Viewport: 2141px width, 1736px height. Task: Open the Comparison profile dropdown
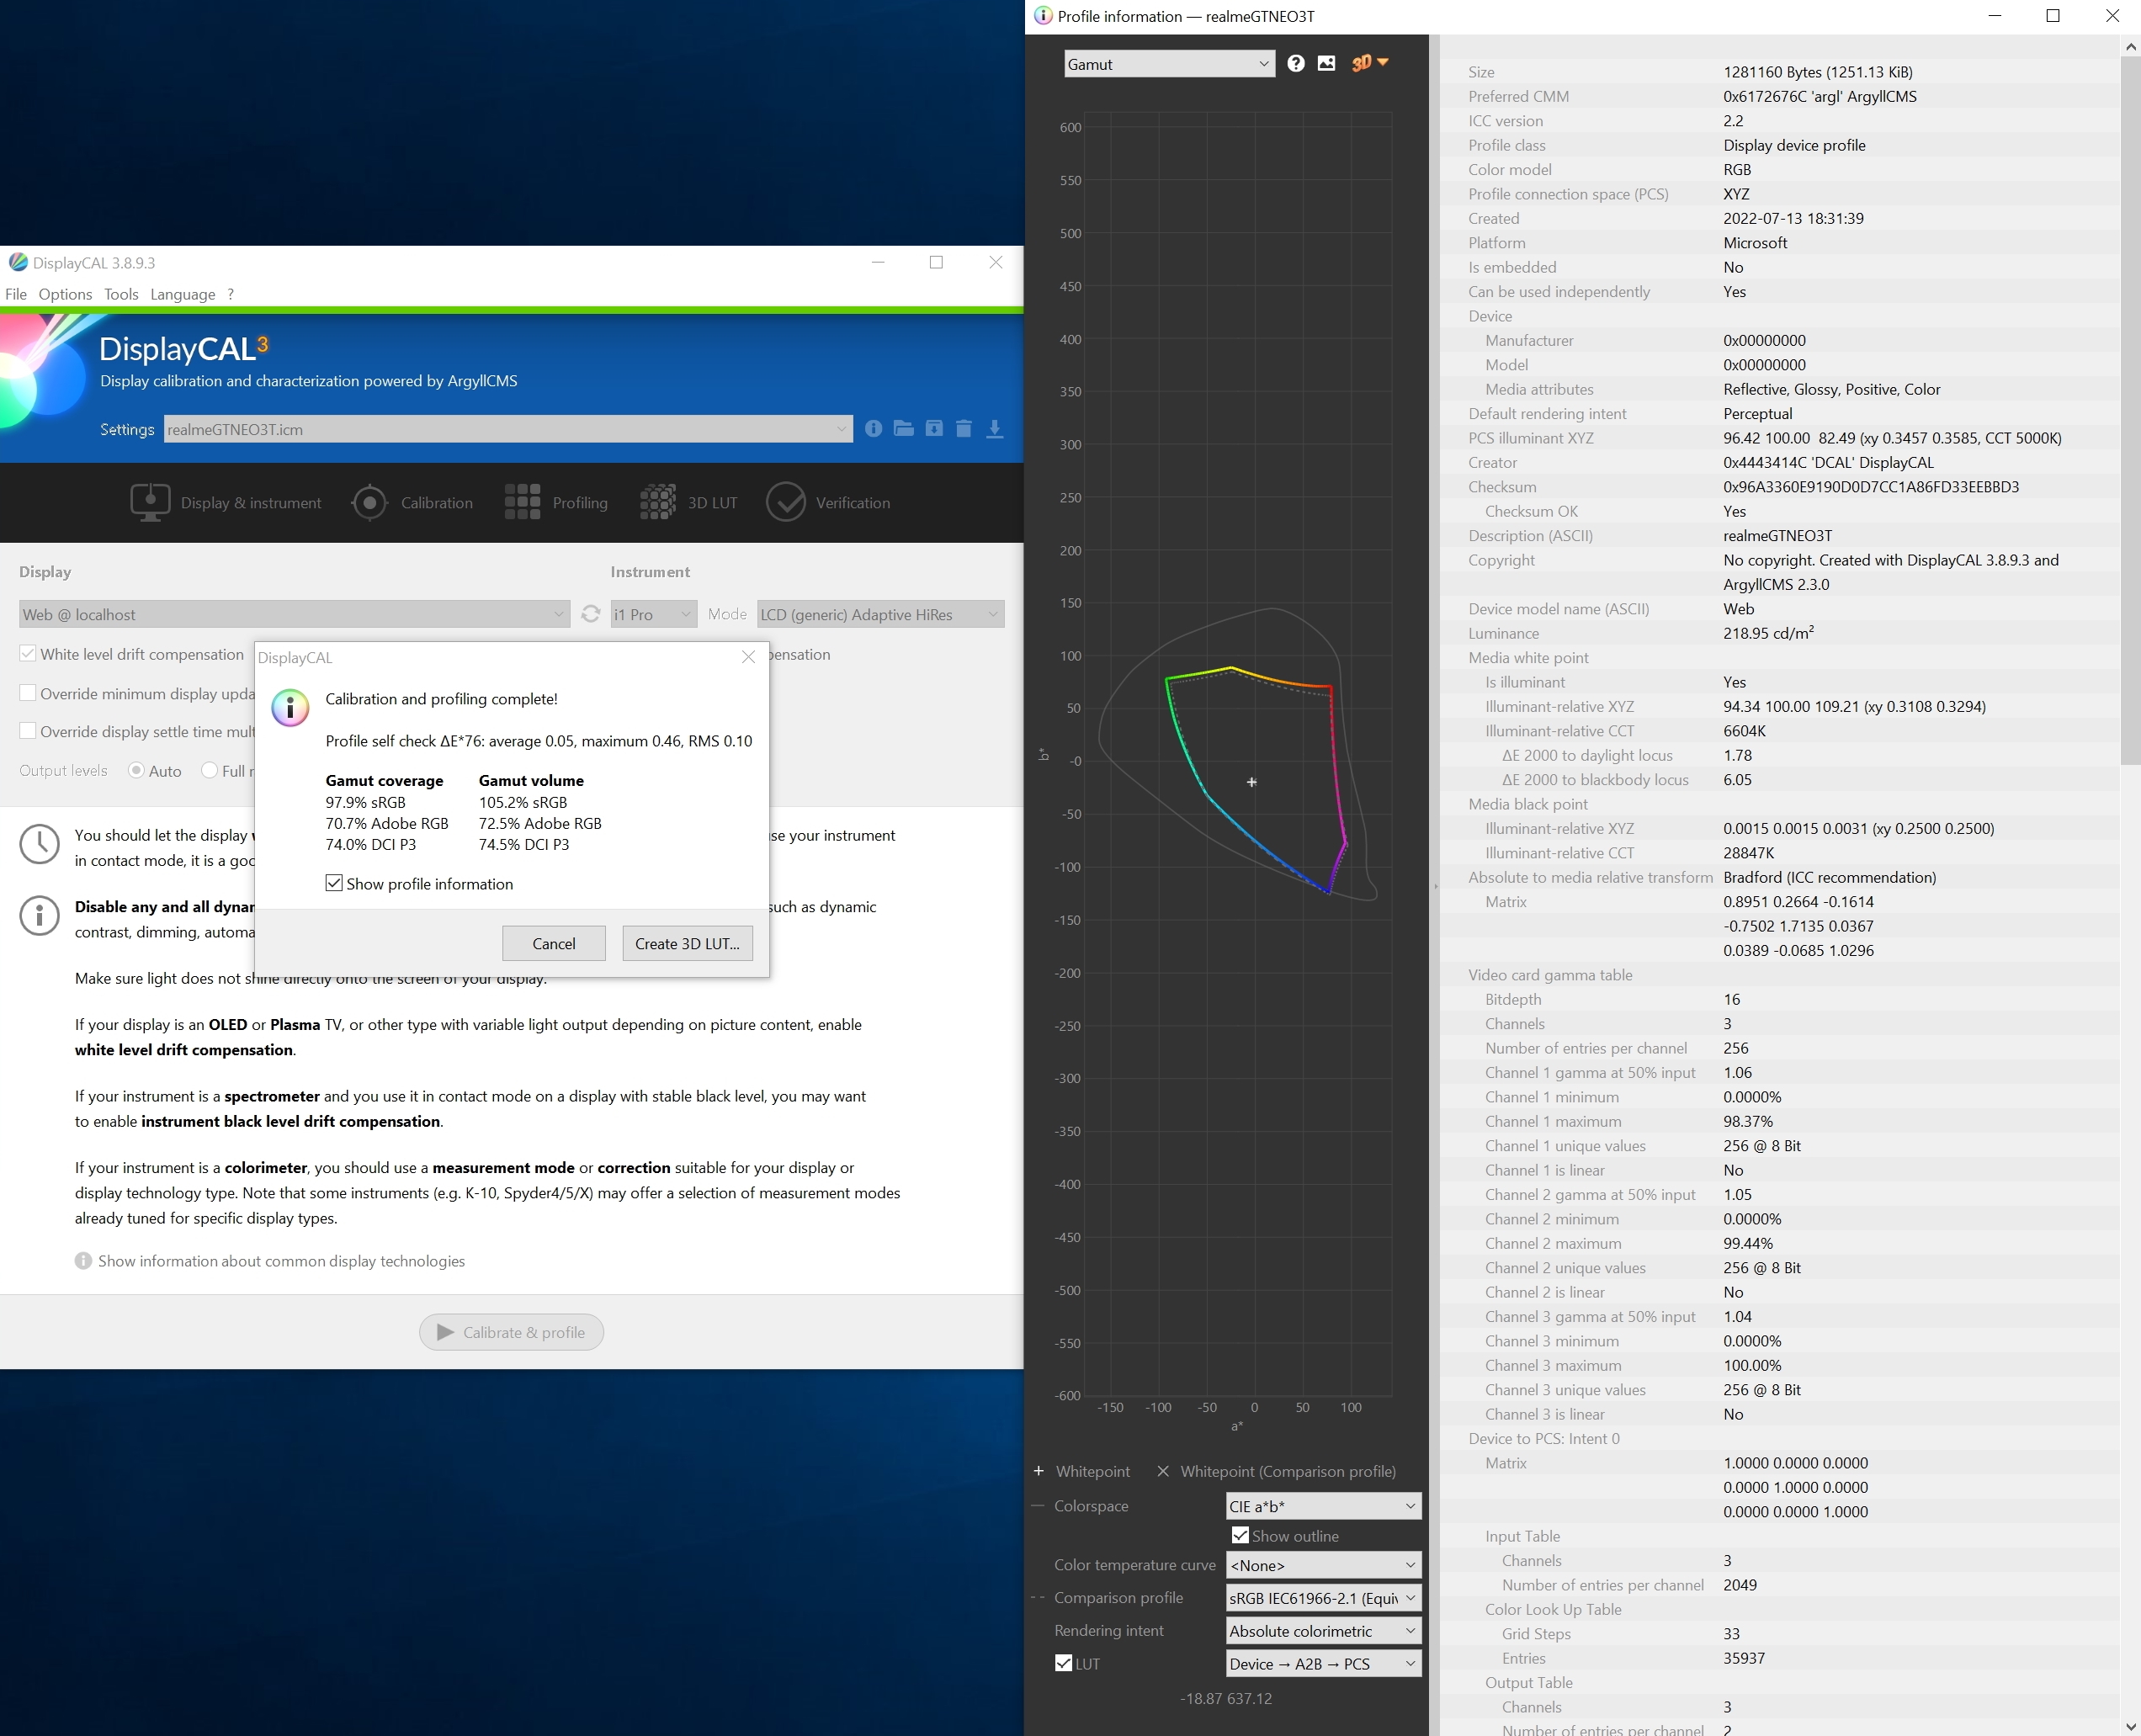tap(1322, 1597)
